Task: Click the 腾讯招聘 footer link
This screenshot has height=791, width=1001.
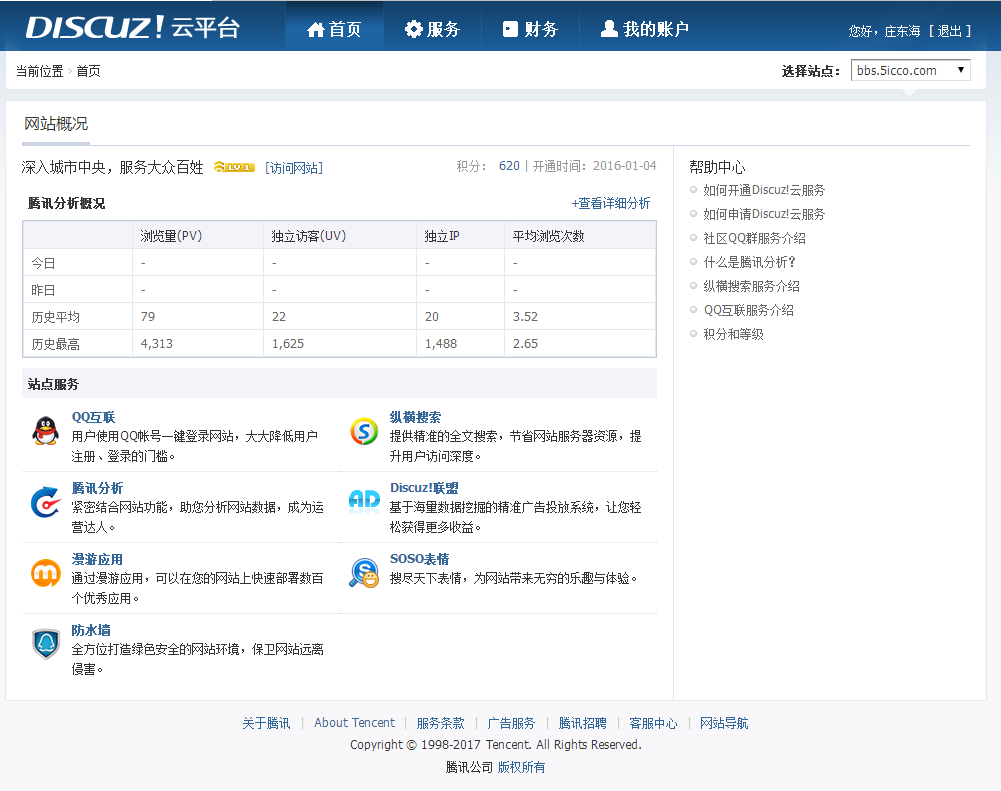Action: coord(582,723)
